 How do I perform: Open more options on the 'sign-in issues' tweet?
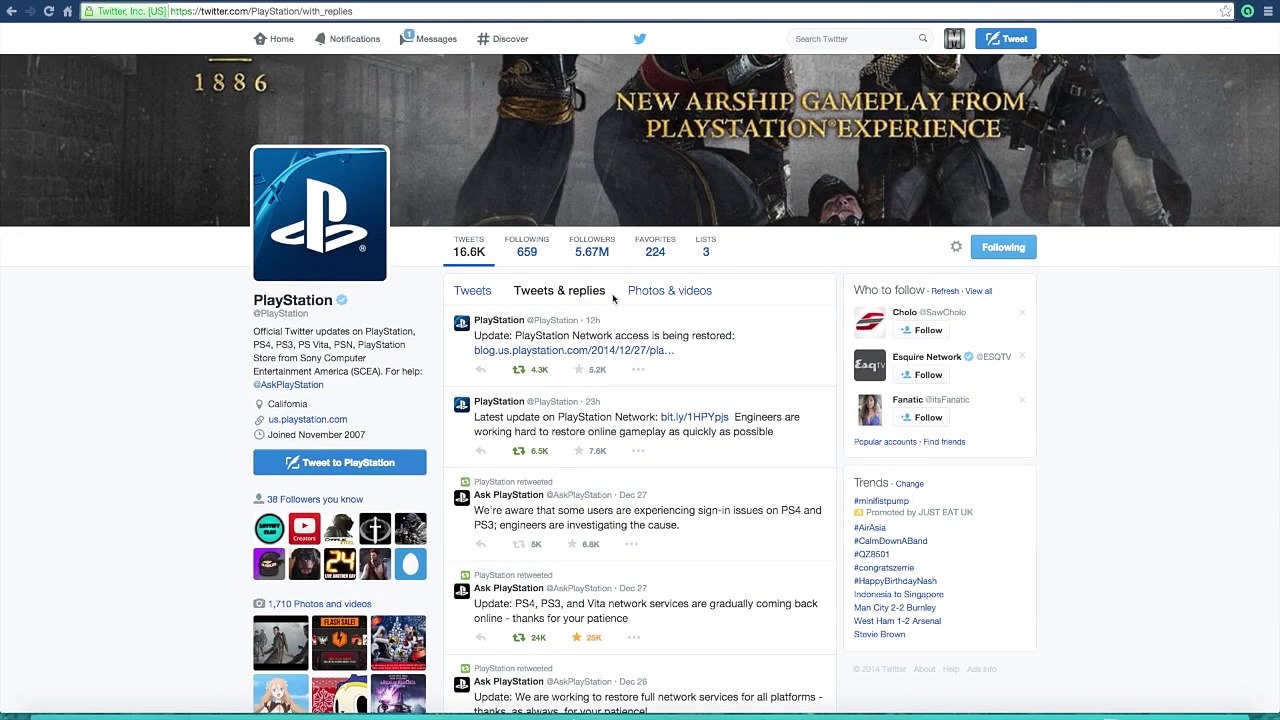pos(631,544)
